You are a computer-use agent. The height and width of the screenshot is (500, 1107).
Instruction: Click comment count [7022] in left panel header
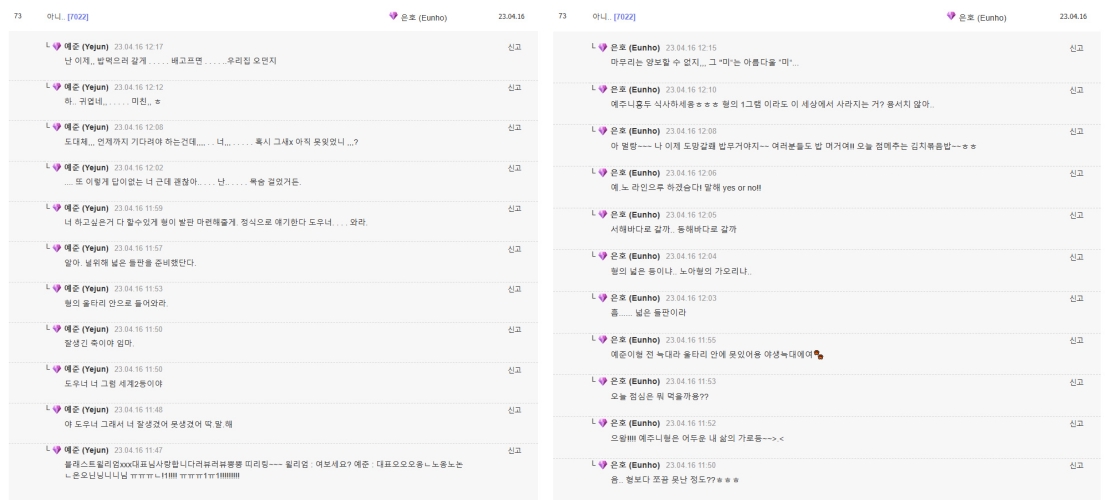[78, 16]
